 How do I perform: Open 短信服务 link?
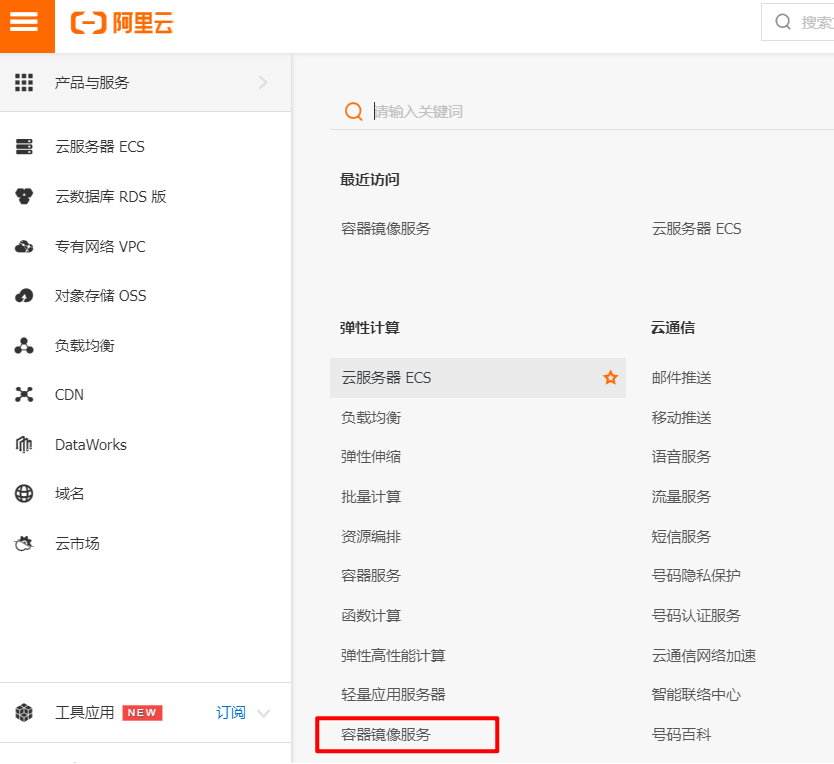tap(681, 536)
